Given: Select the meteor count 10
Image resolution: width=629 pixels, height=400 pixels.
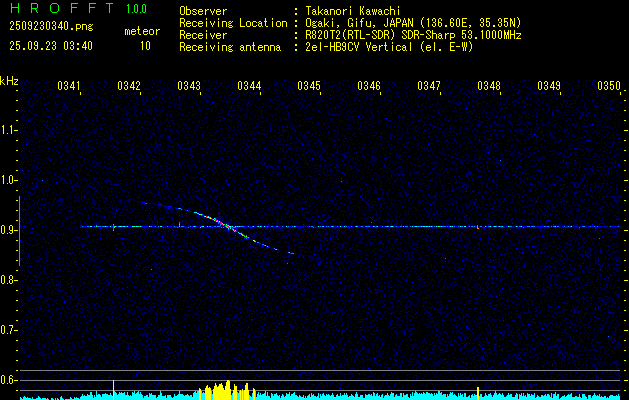Looking at the screenshot, I should (x=145, y=46).
